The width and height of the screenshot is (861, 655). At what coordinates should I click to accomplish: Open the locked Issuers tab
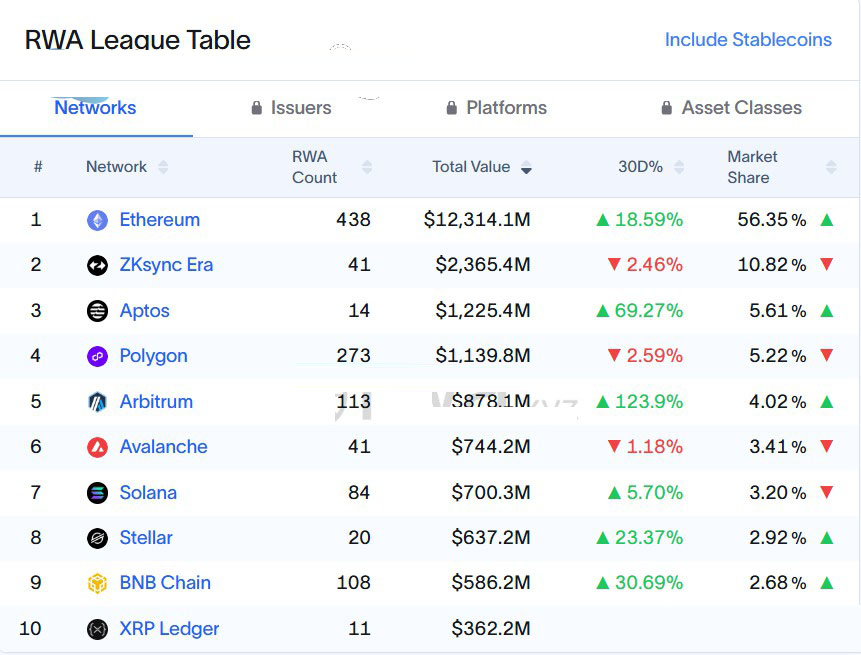[291, 108]
